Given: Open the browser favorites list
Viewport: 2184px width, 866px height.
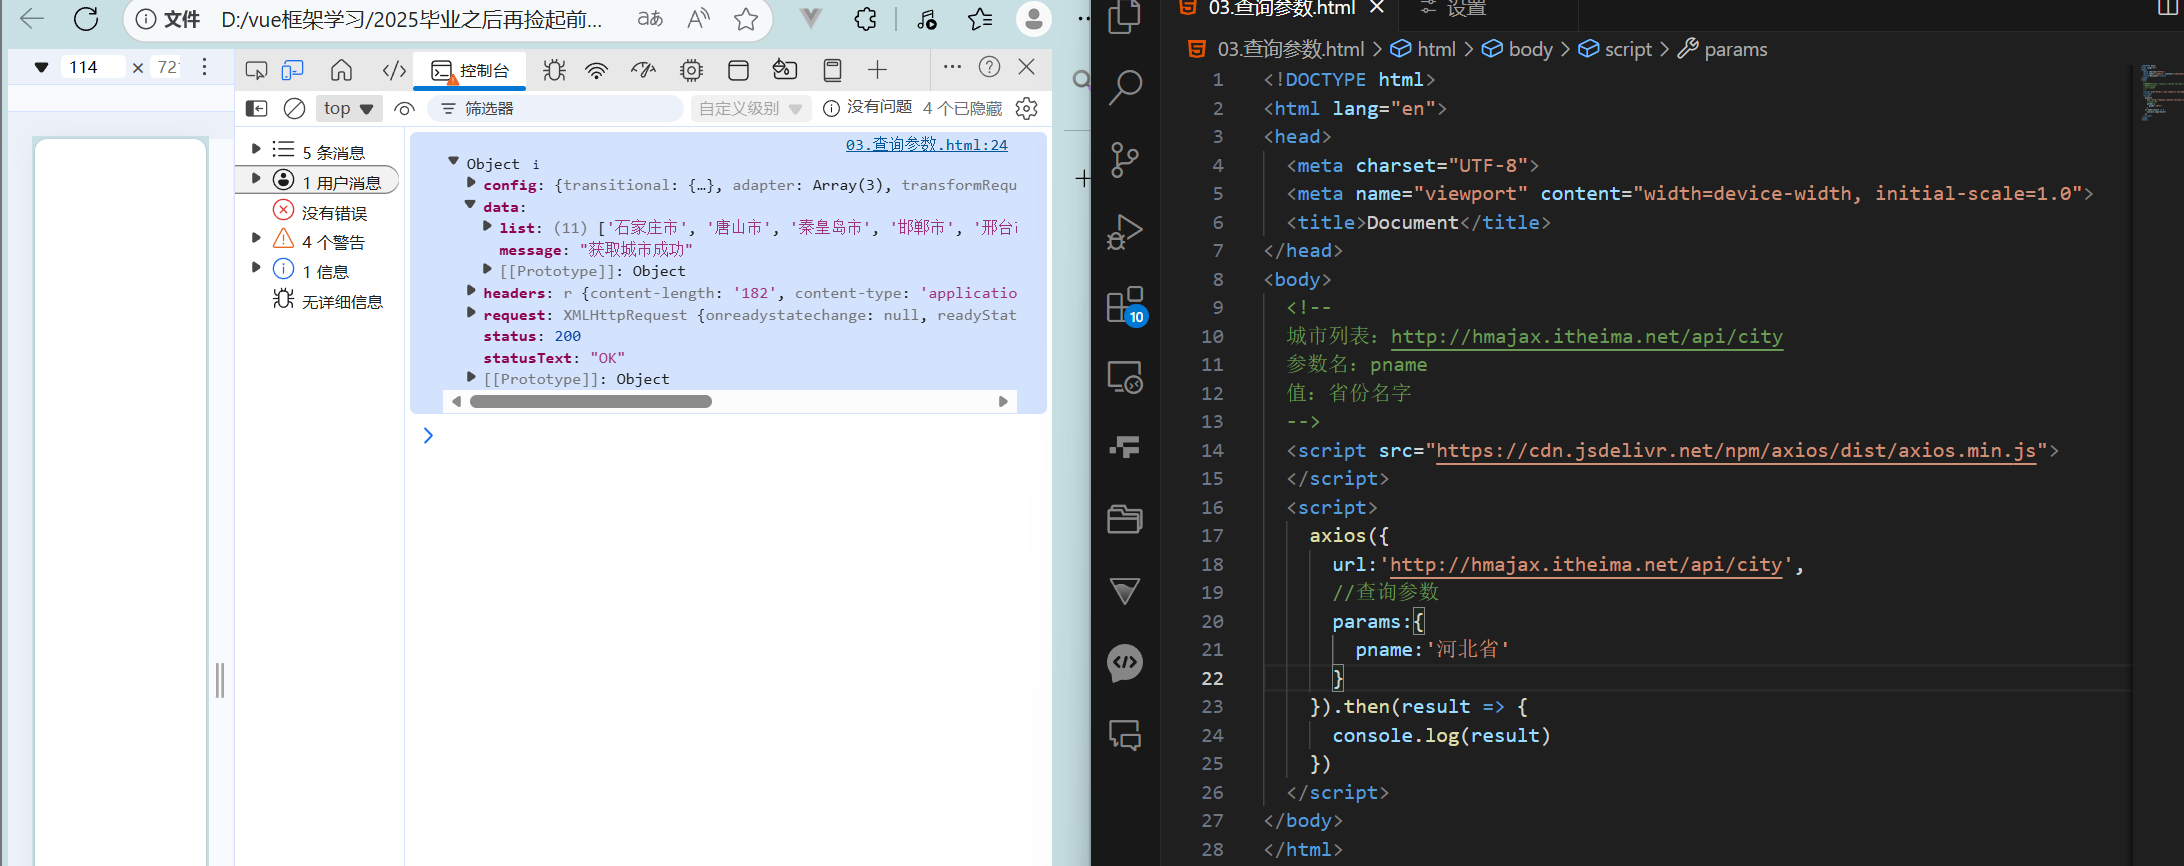Looking at the screenshot, I should [980, 19].
